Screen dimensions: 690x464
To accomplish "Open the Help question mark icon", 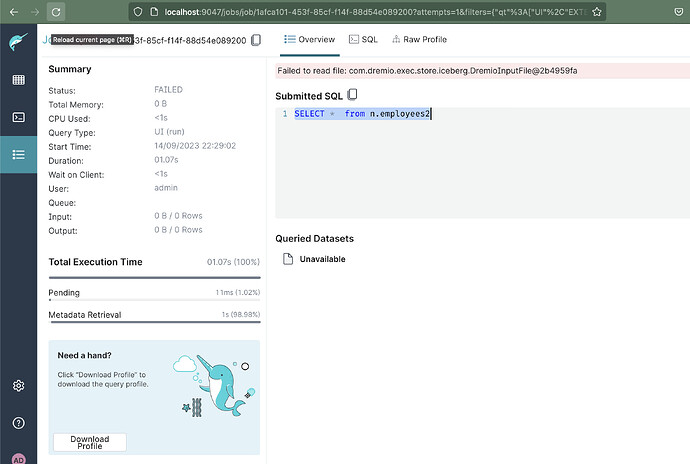I will (18, 423).
